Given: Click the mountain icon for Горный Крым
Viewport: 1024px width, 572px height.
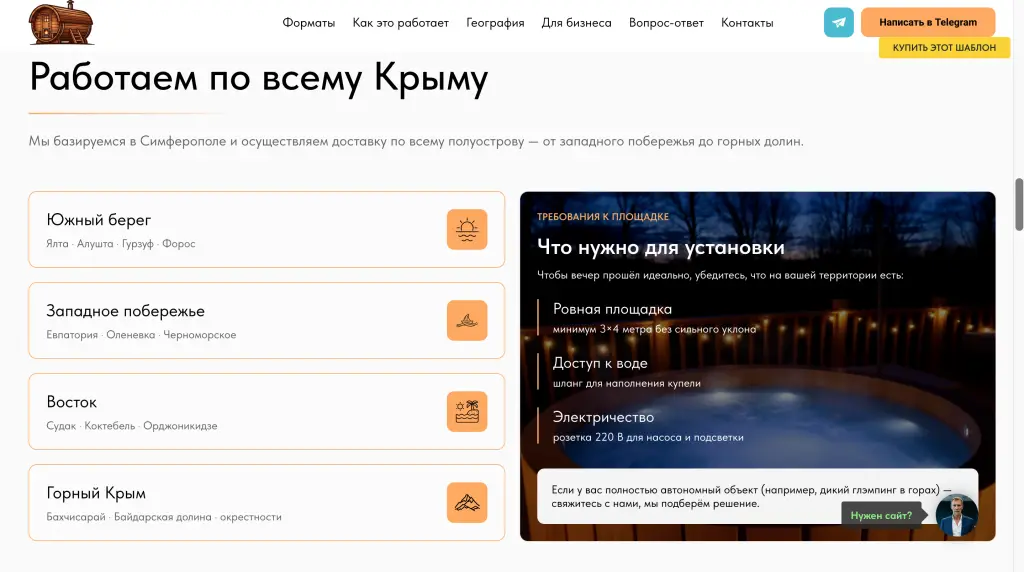Looking at the screenshot, I should coord(467,502).
